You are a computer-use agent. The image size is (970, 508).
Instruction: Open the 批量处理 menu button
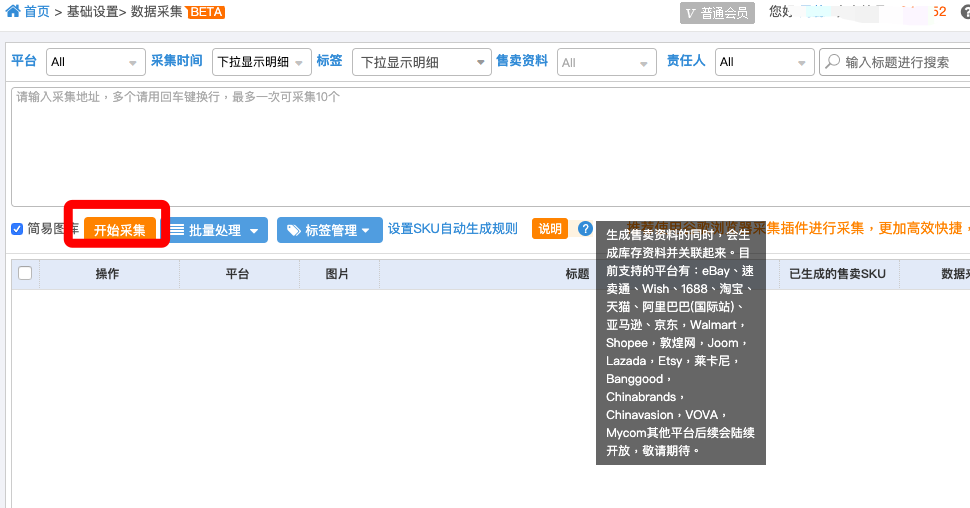(215, 230)
